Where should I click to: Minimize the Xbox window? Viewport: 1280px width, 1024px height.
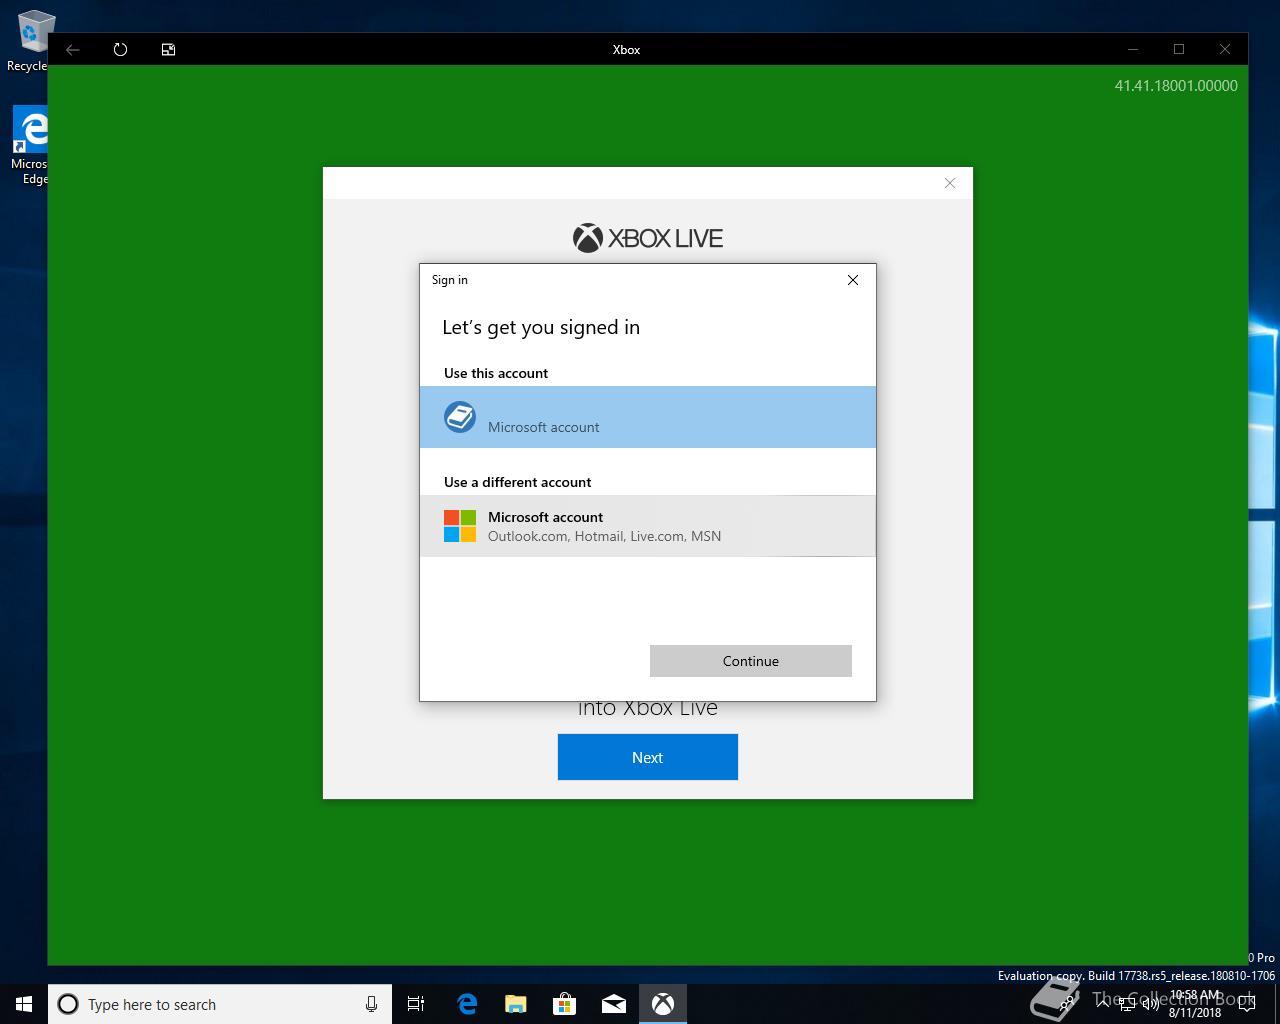coord(1133,49)
